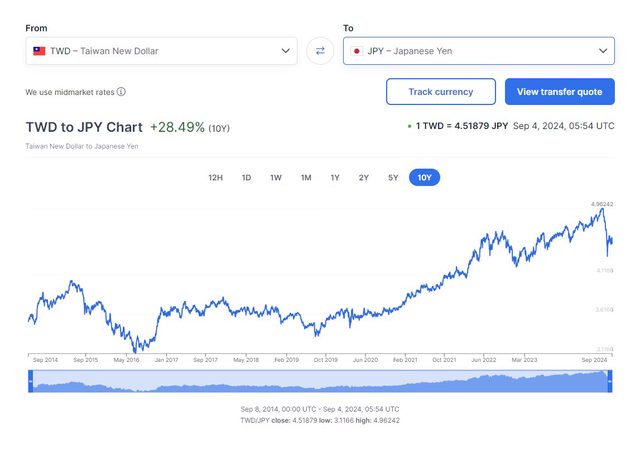Click the Japan flag icon

tap(356, 50)
